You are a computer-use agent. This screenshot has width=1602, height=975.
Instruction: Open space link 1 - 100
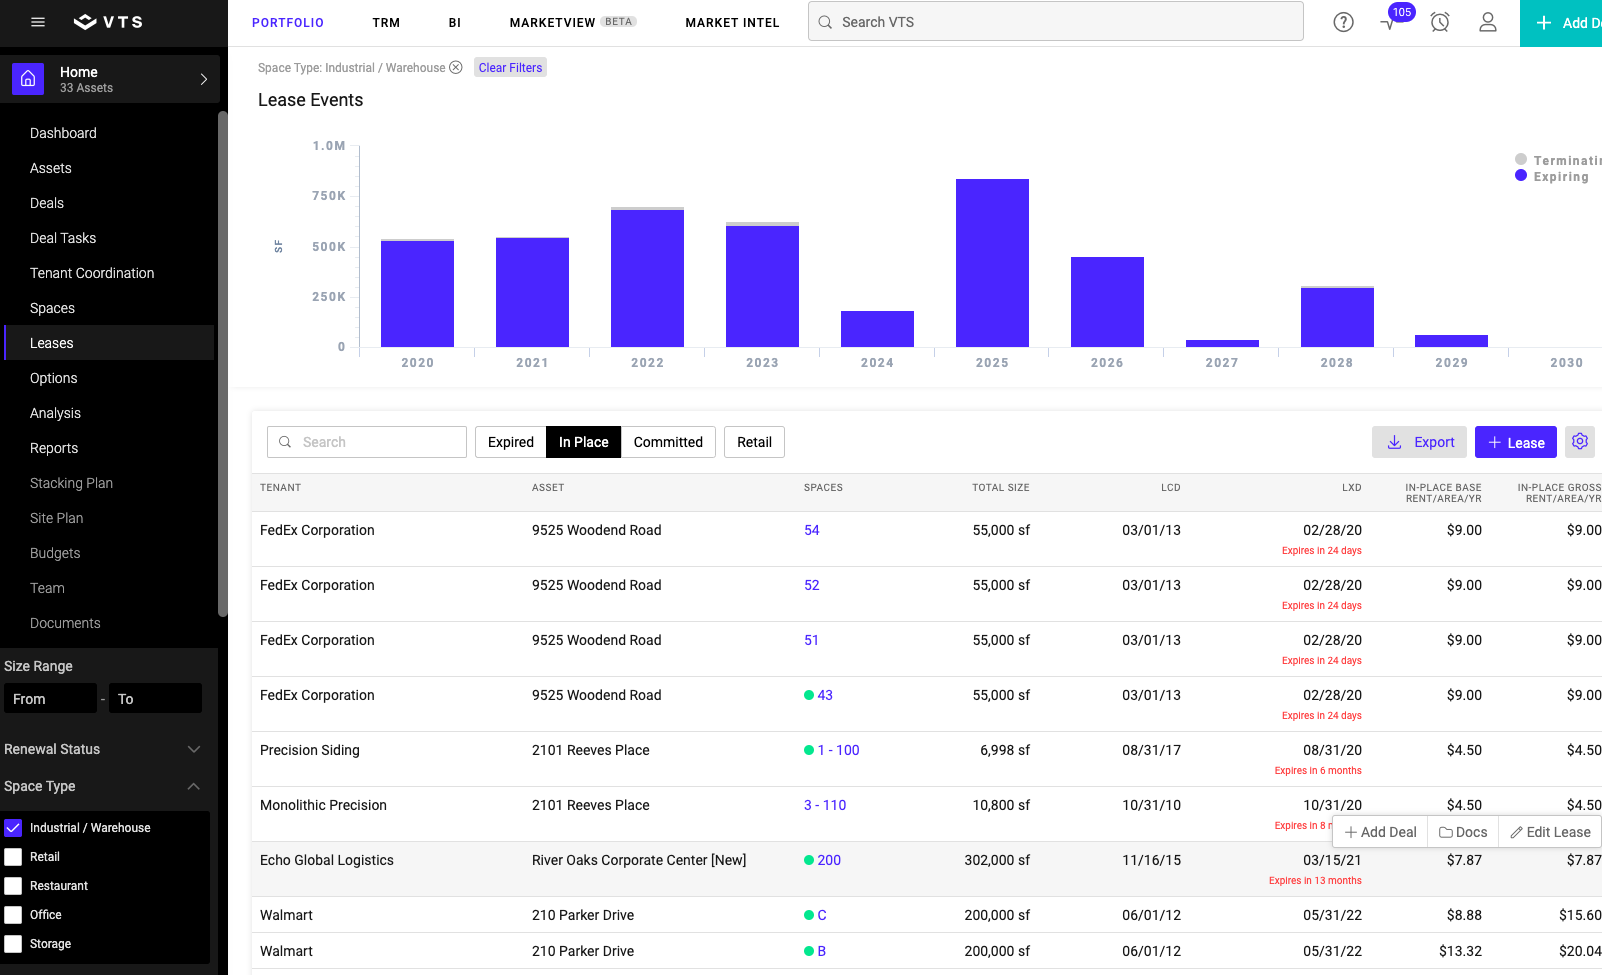click(x=839, y=750)
